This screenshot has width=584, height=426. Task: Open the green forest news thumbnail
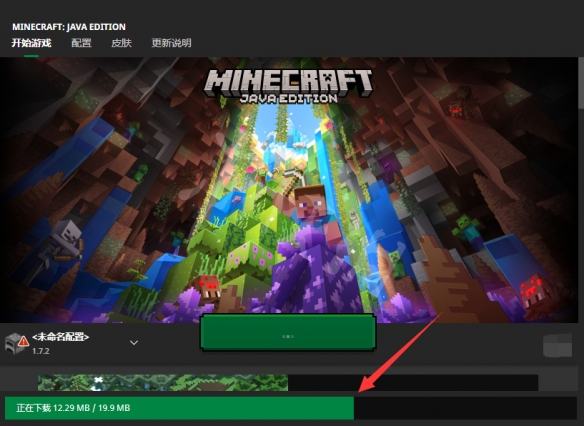pyautogui.click(x=163, y=382)
